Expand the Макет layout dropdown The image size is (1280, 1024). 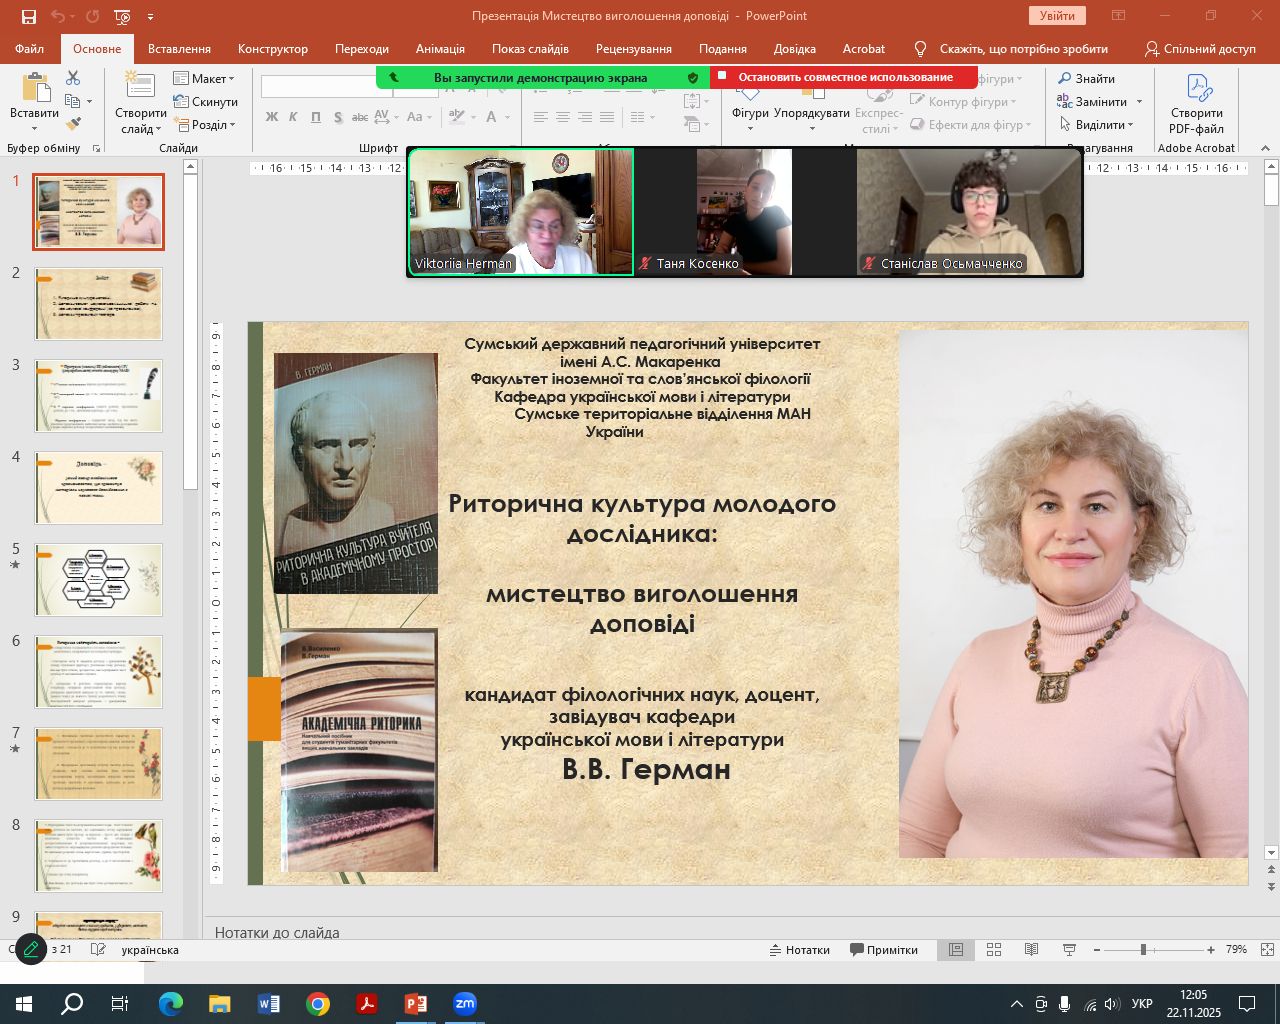[205, 79]
